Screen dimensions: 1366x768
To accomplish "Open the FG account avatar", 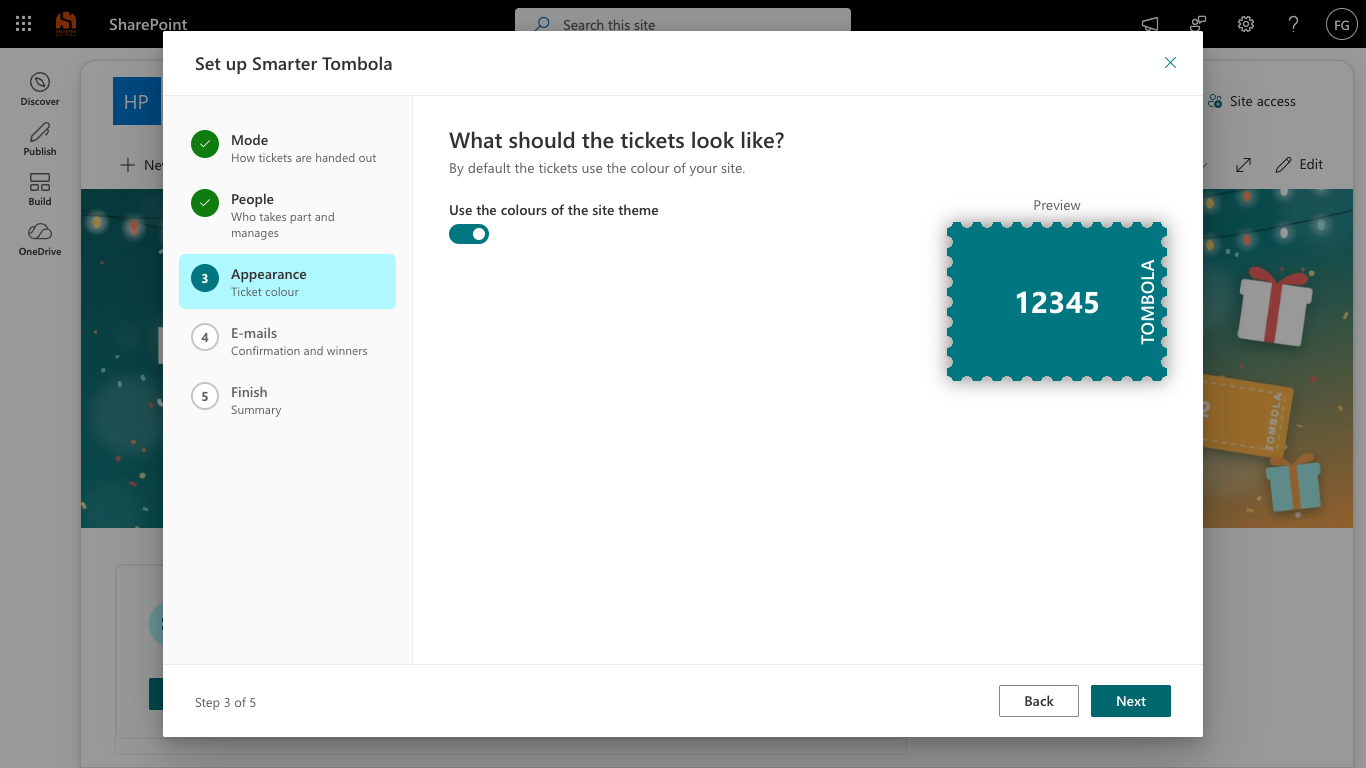I will (x=1342, y=24).
